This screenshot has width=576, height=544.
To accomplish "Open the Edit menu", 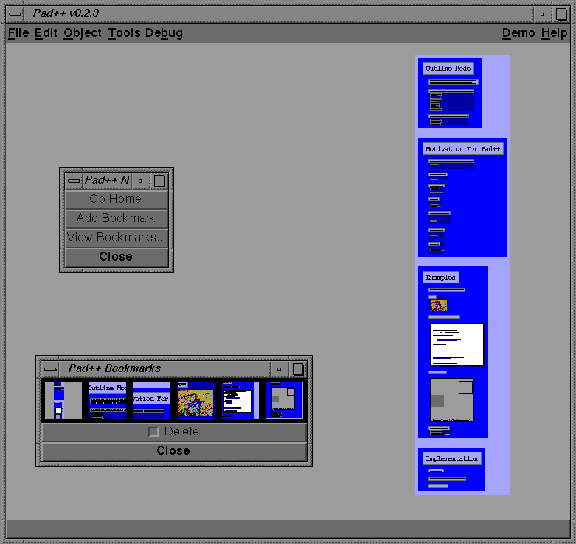I will [46, 33].
